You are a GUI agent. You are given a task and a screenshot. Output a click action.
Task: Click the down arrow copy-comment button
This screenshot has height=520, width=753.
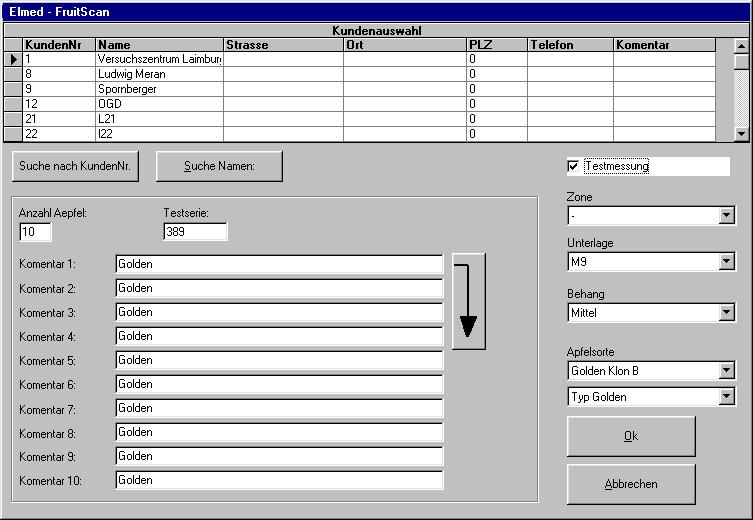coord(468,301)
